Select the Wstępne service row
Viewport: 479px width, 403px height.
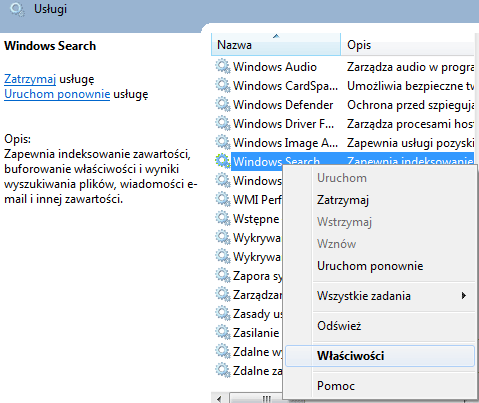coord(256,219)
